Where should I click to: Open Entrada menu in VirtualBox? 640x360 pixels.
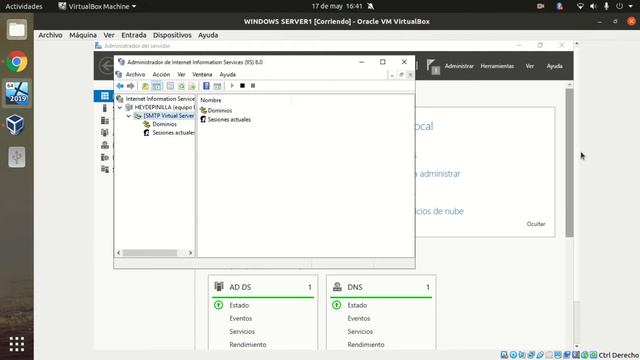[x=133, y=35]
